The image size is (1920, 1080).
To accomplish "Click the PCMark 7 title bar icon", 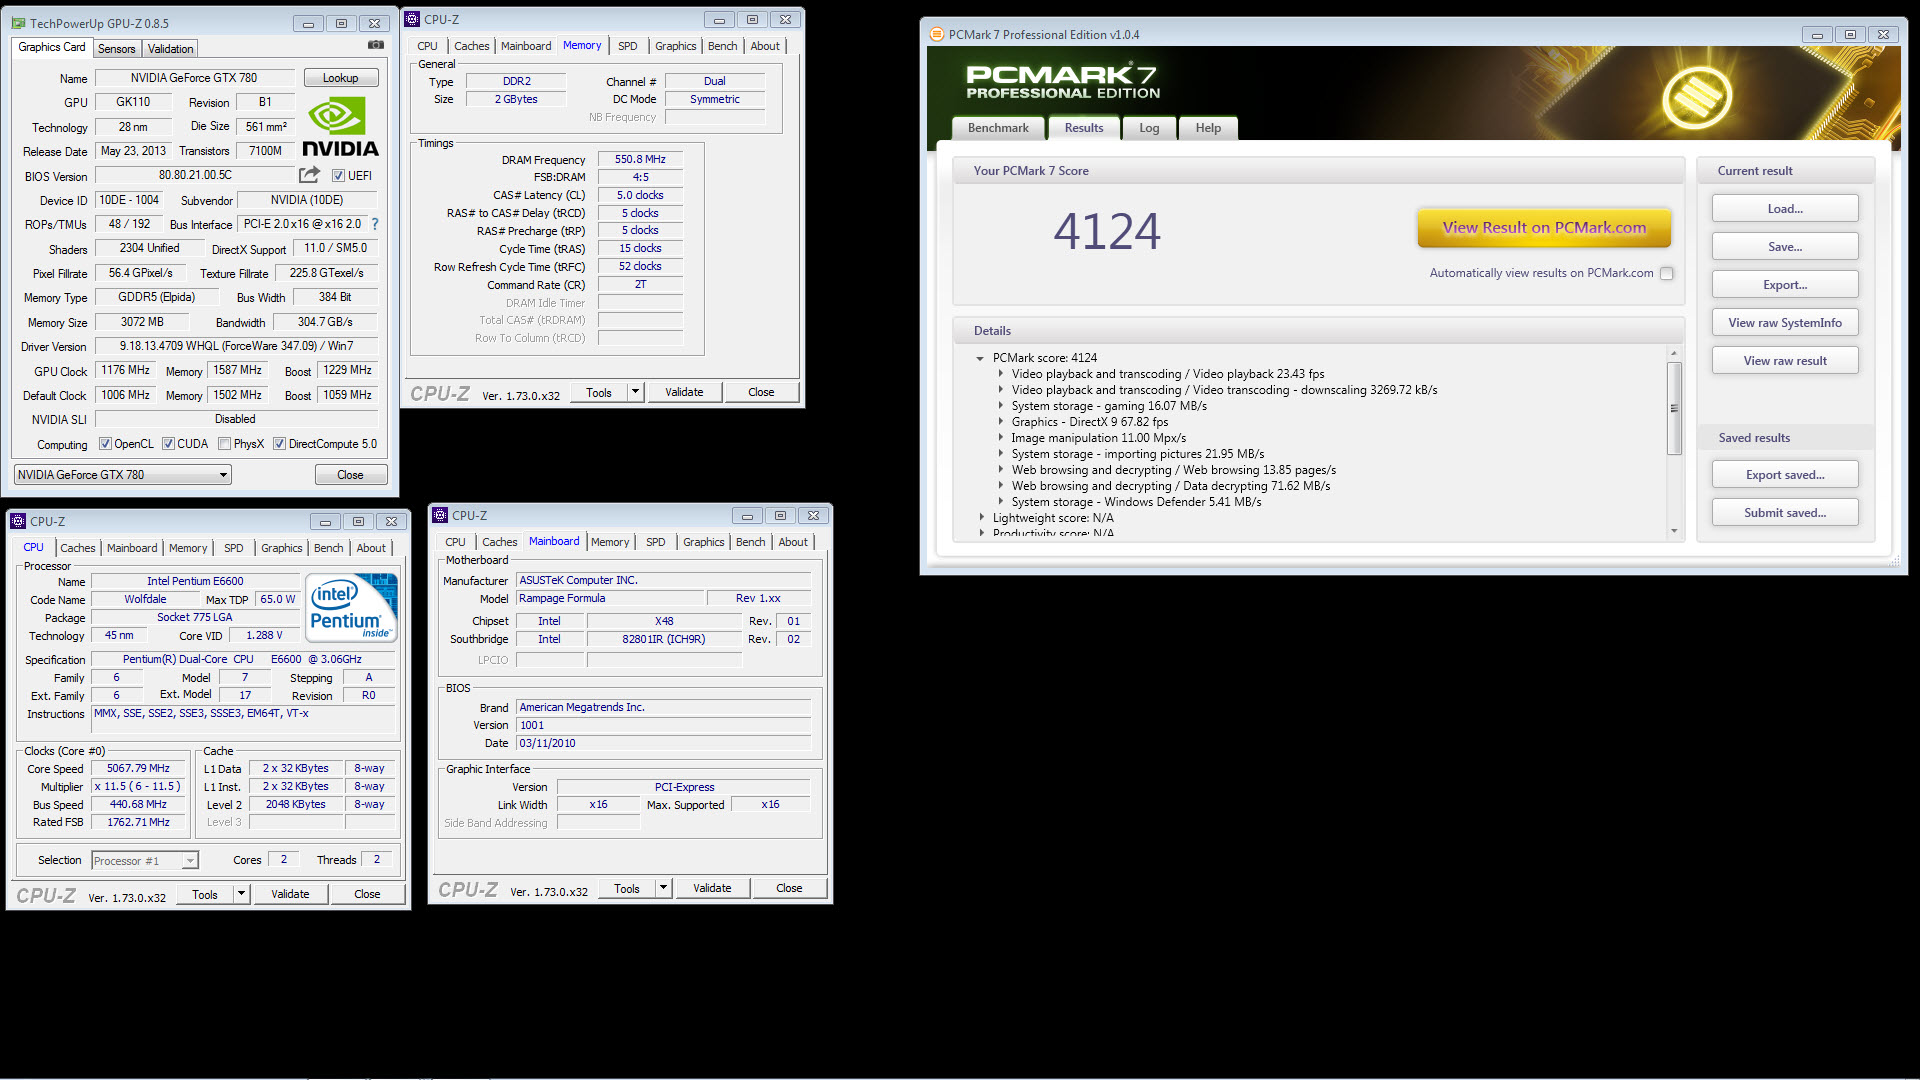I will tap(937, 34).
